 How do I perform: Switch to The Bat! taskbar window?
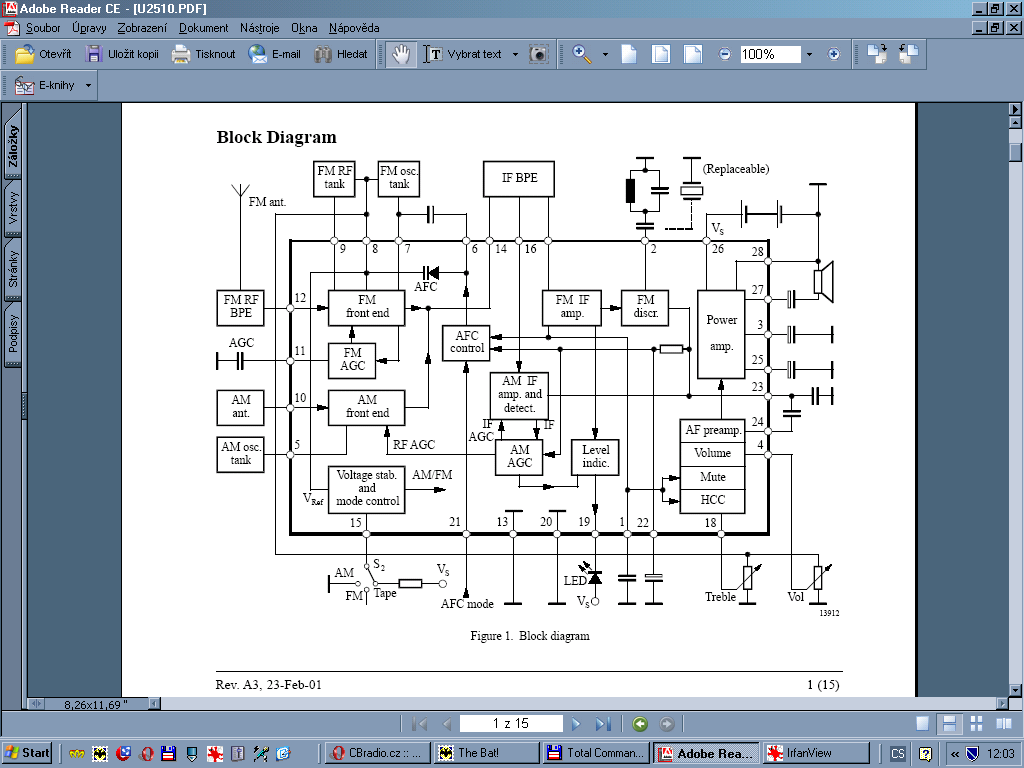pyautogui.click(x=487, y=753)
